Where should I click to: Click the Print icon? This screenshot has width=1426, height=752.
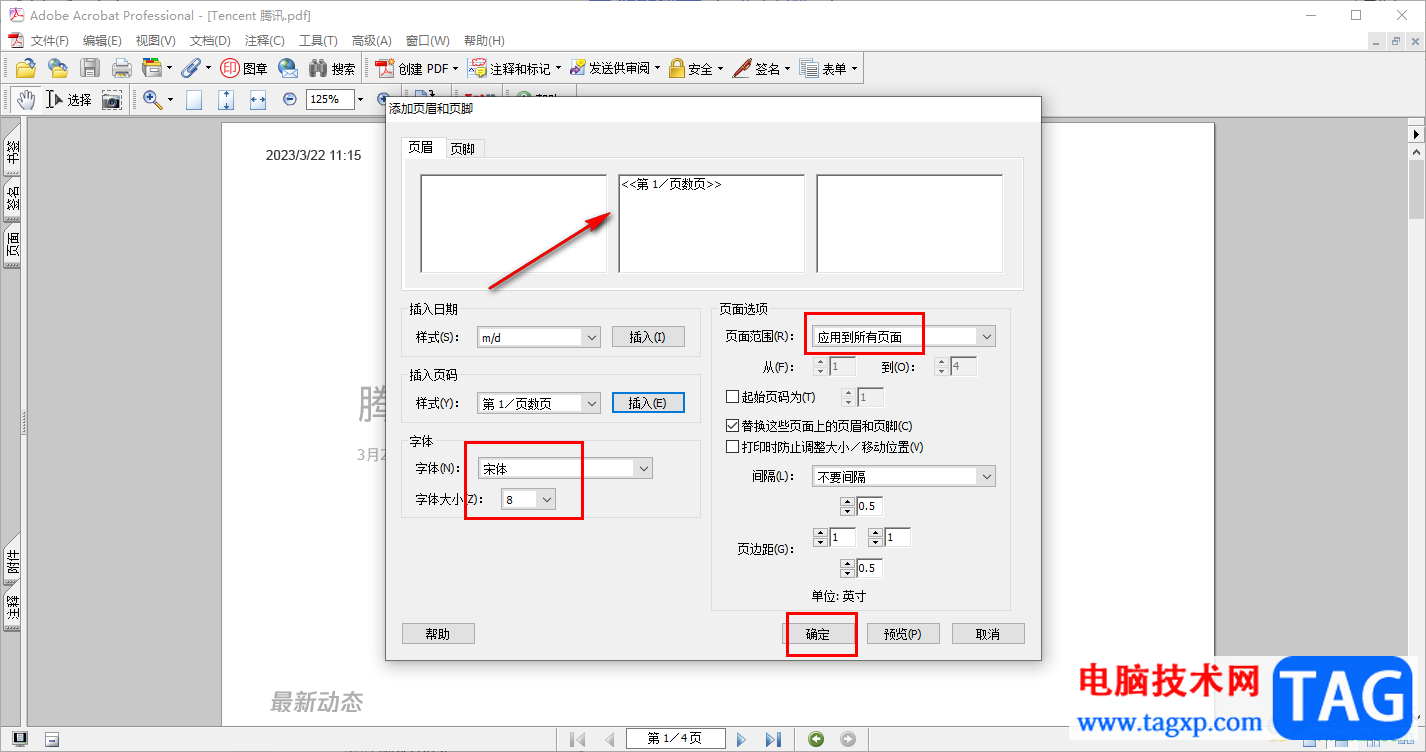(122, 68)
